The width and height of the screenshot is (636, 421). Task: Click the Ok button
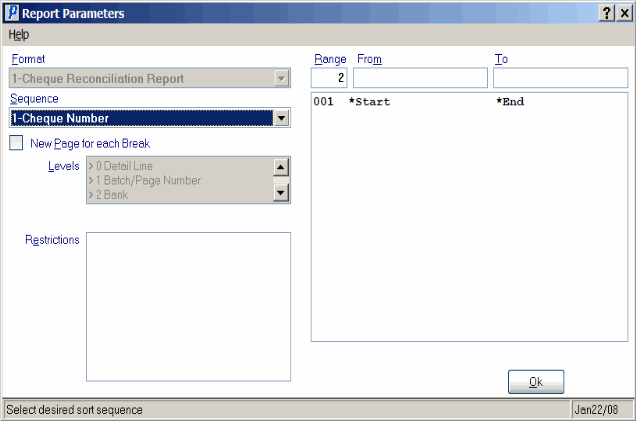(536, 382)
